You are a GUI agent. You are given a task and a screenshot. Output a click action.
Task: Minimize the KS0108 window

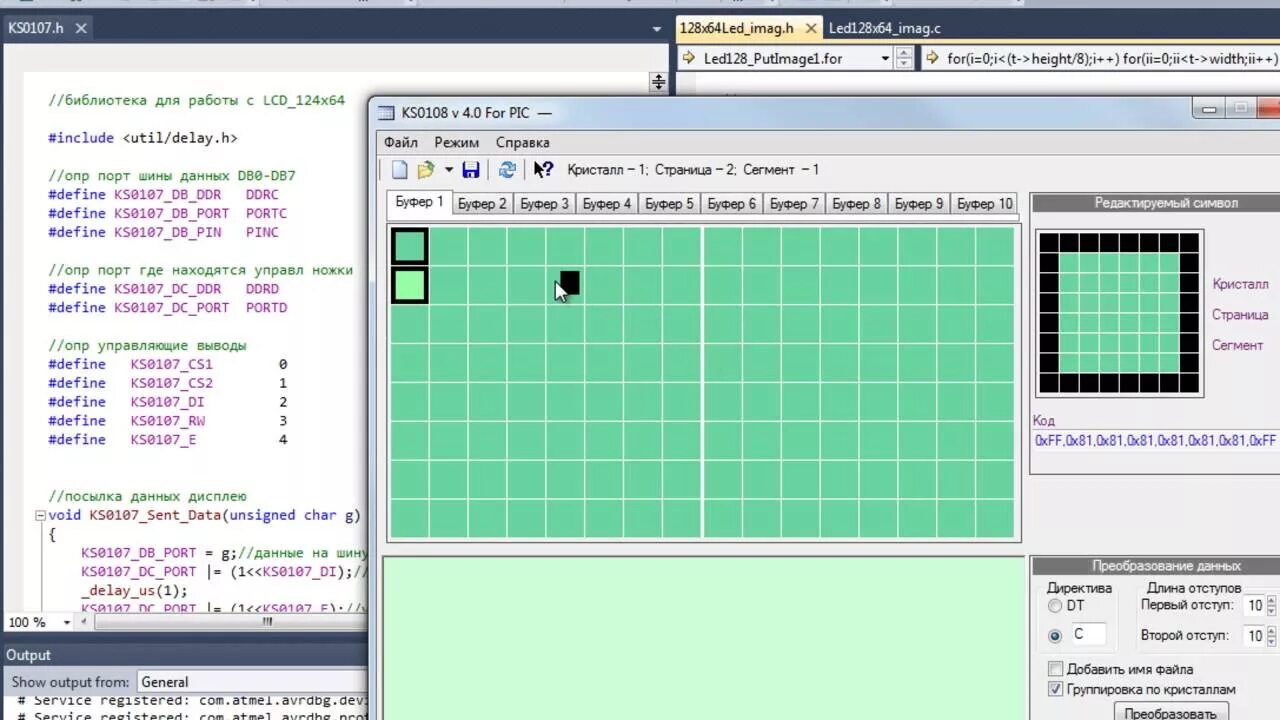click(x=1209, y=108)
